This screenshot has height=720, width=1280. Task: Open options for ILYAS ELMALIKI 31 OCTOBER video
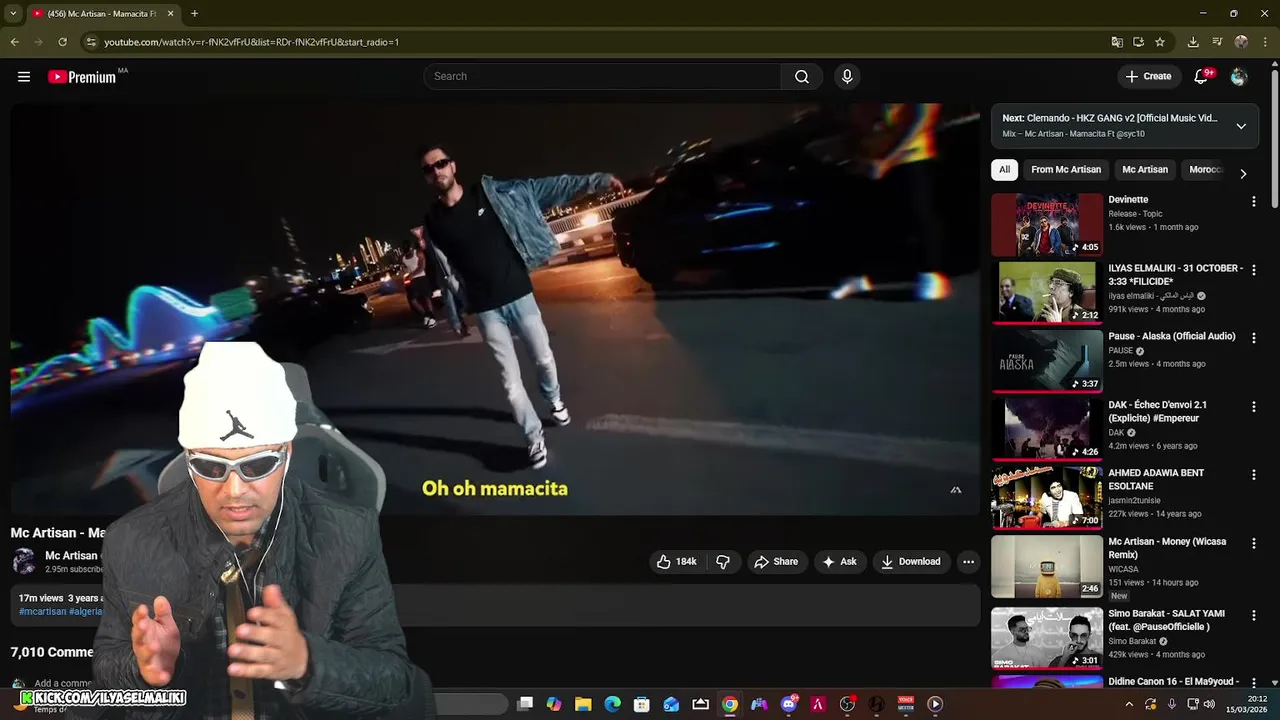pos(1253,270)
